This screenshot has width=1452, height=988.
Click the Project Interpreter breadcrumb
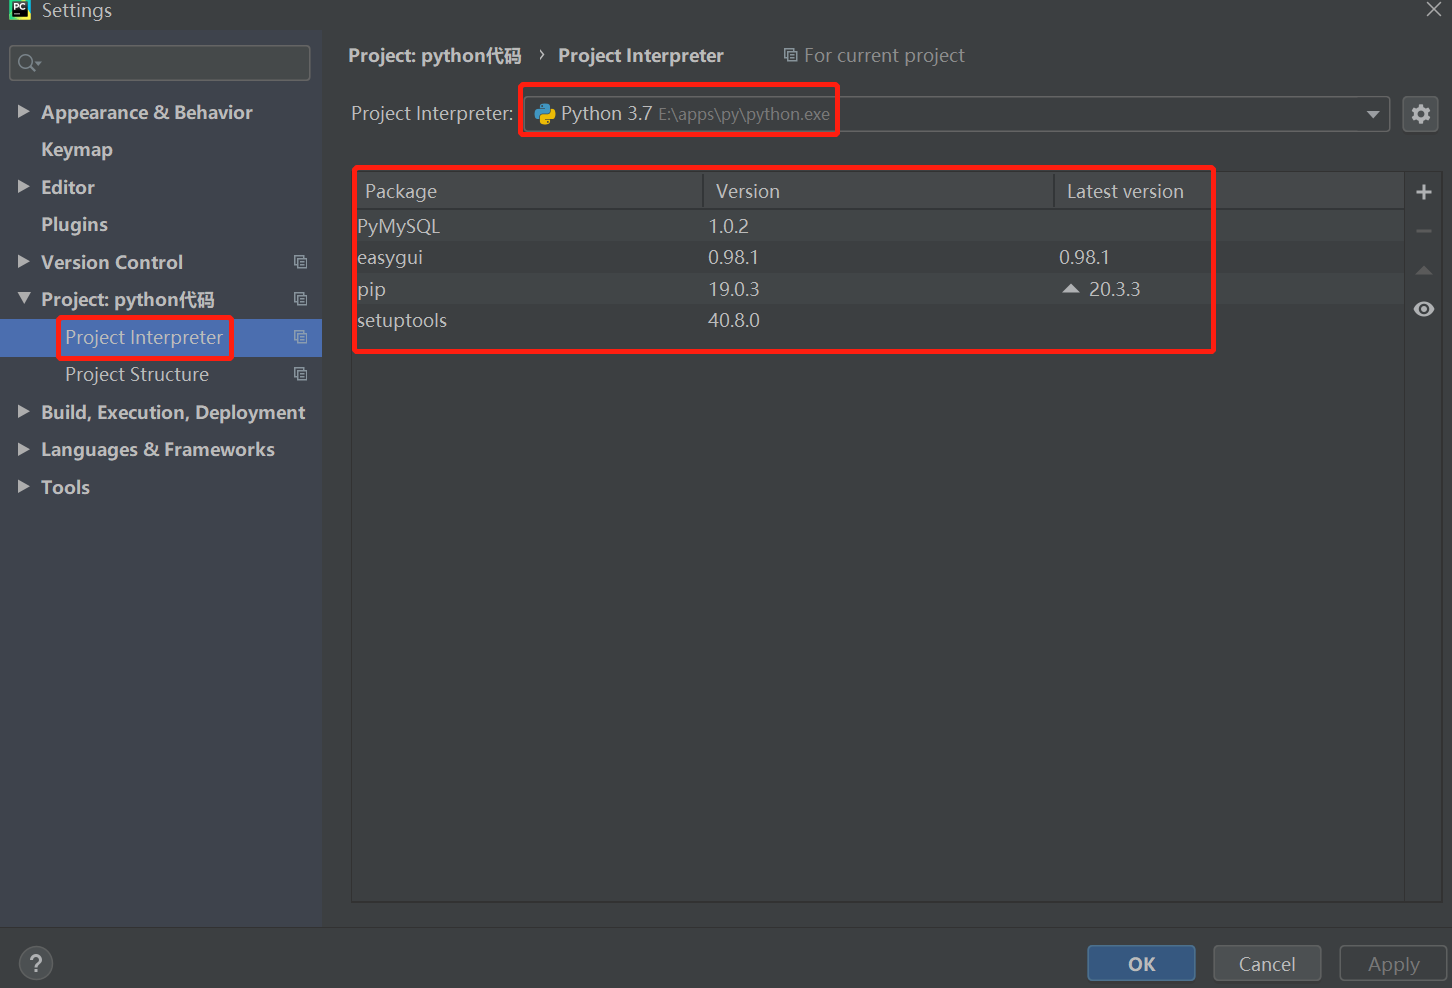coord(641,56)
